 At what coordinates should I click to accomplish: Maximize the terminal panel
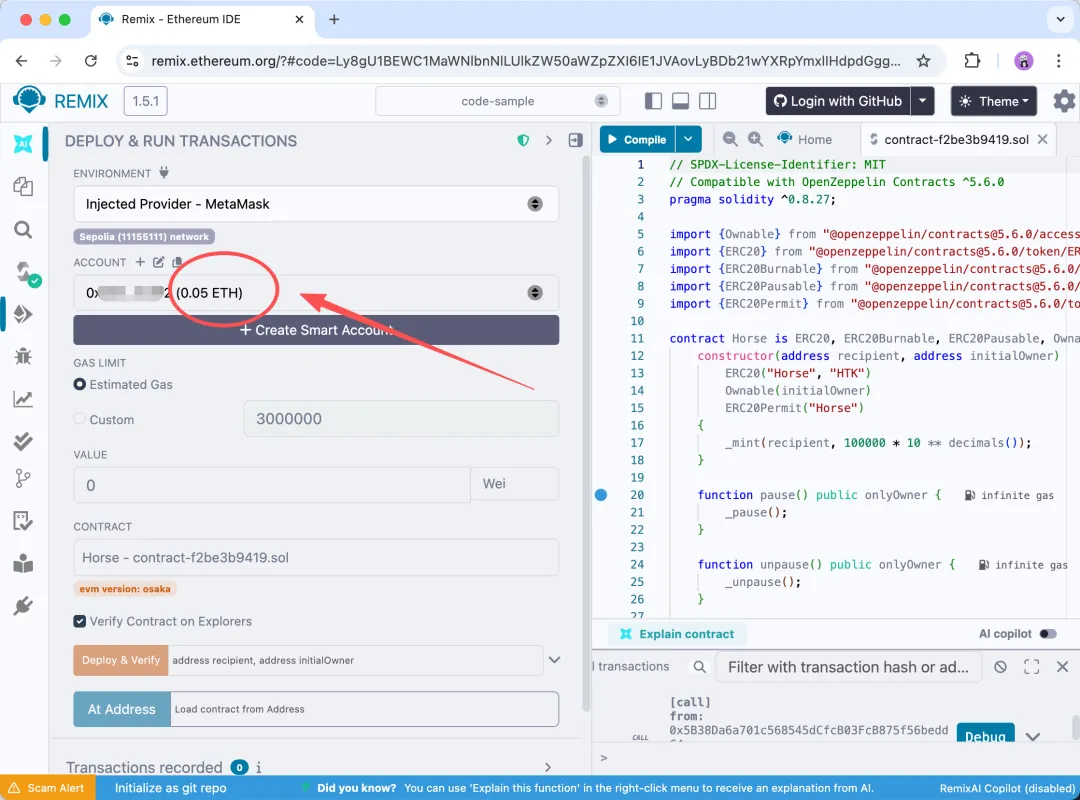1031,667
